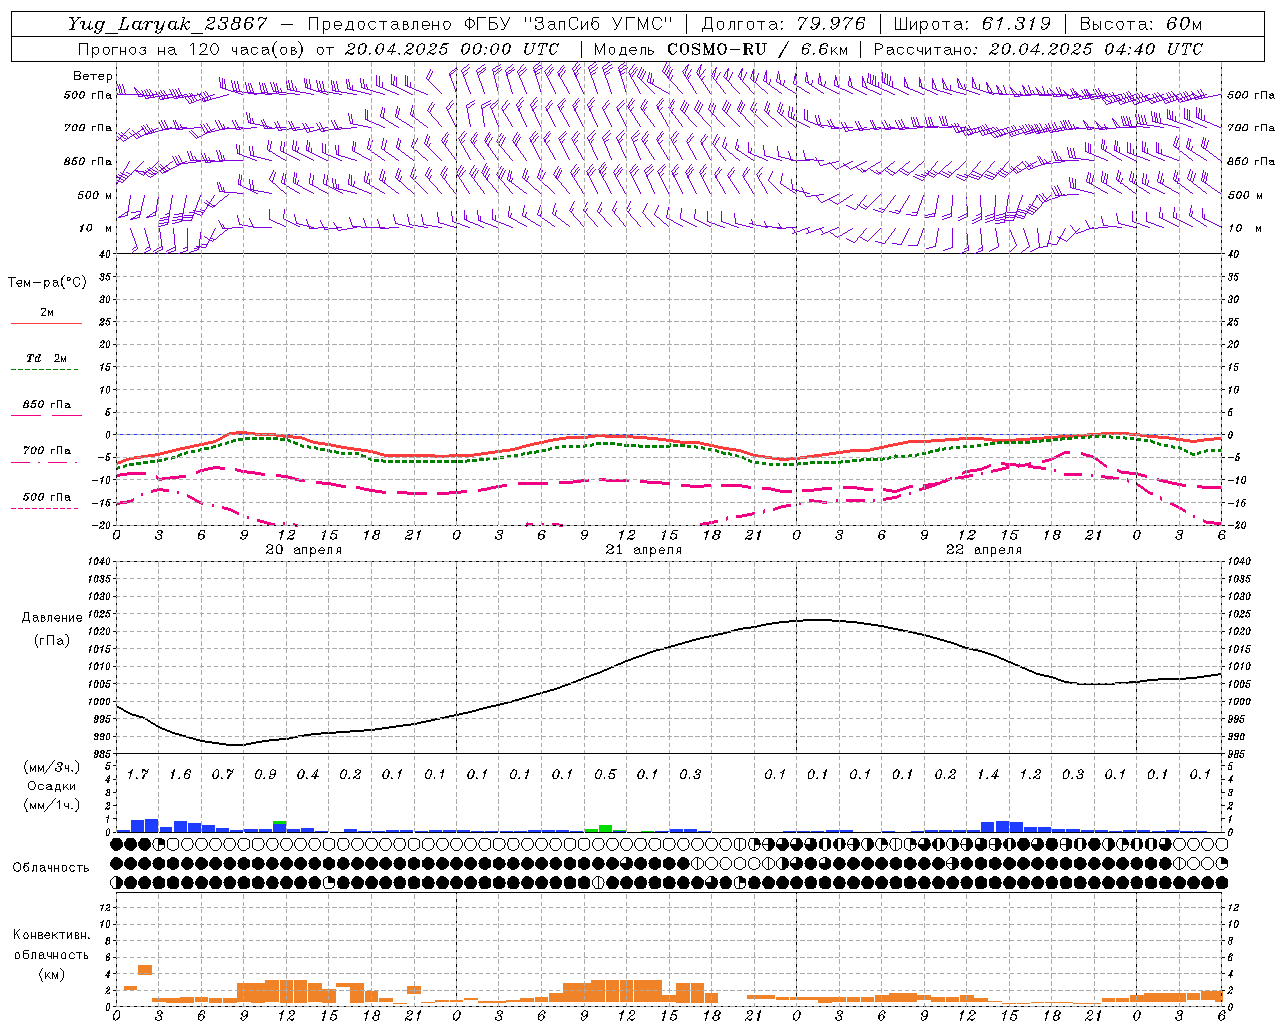Viewport: 1280px width, 1024px height.
Task: Click the (км) unit under облачность
Action: click(52, 974)
